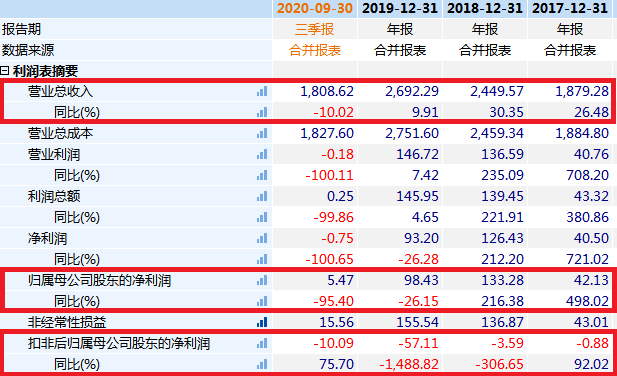Click the 92.02 growth cell
The height and width of the screenshot is (376, 617).
pyautogui.click(x=591, y=365)
